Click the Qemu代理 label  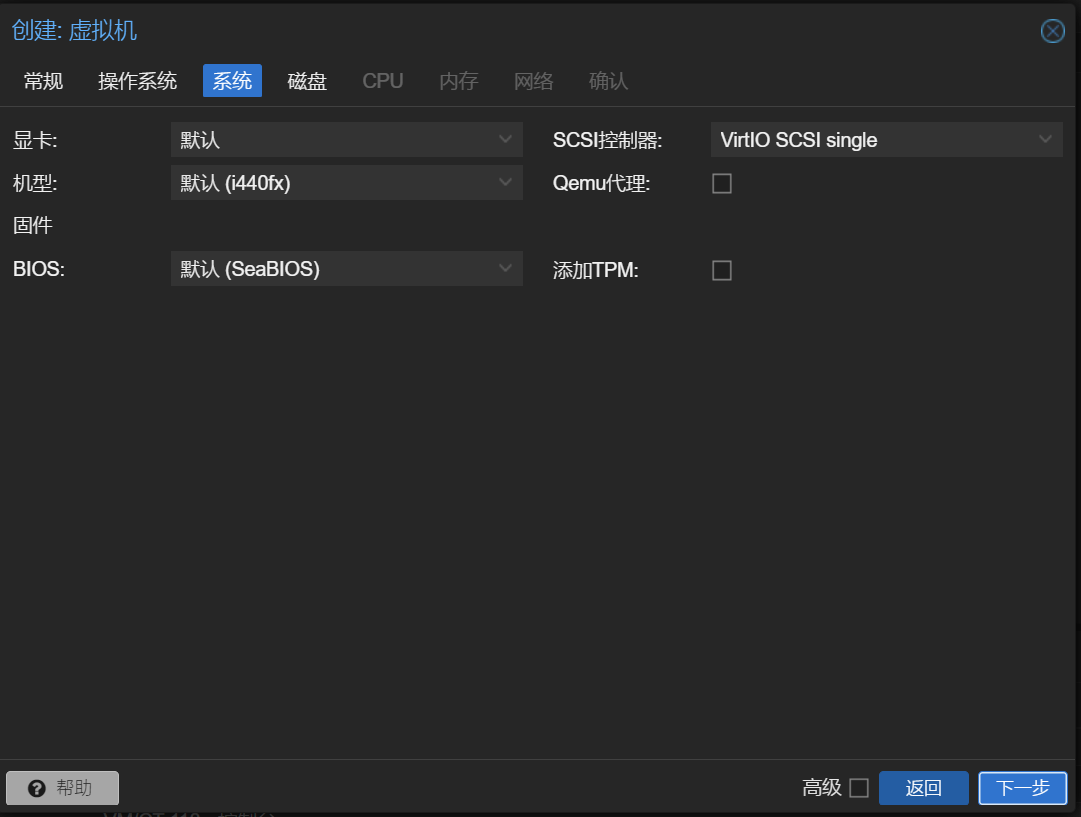click(x=601, y=183)
